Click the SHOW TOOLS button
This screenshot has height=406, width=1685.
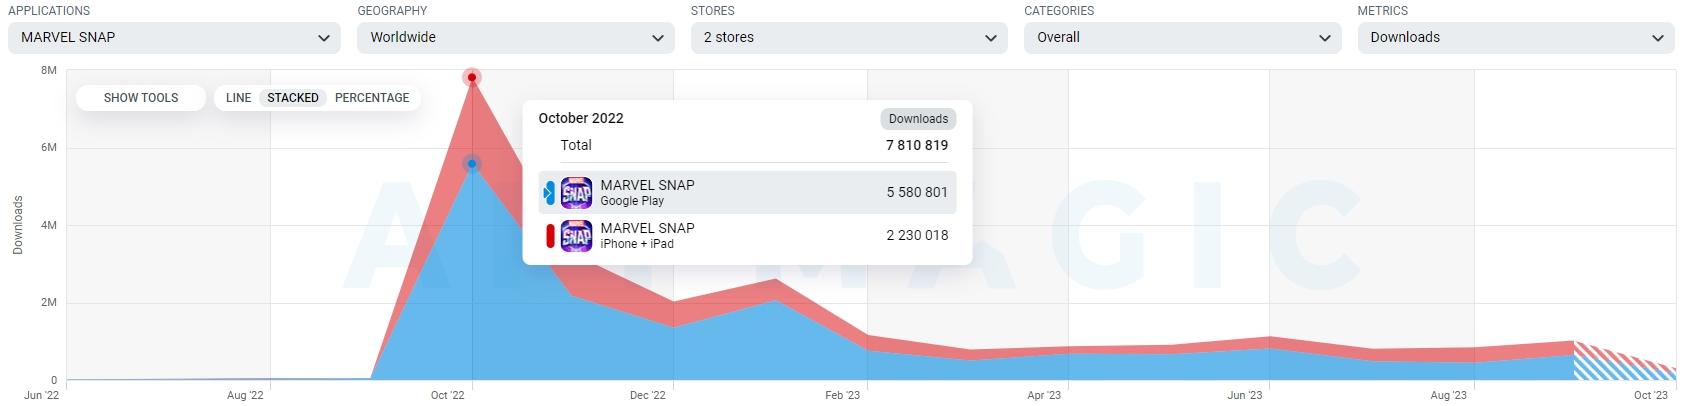point(141,98)
